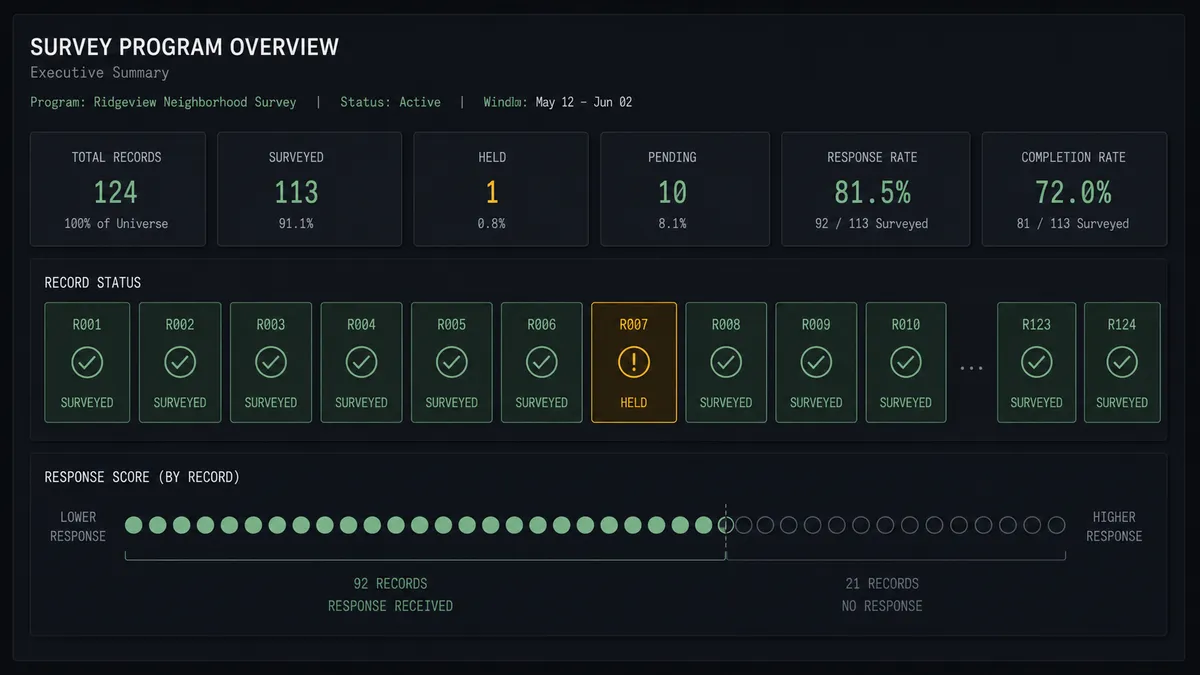The image size is (1200, 675).
Task: Click the '92 / 113 Surveyed' text
Action: coord(872,224)
